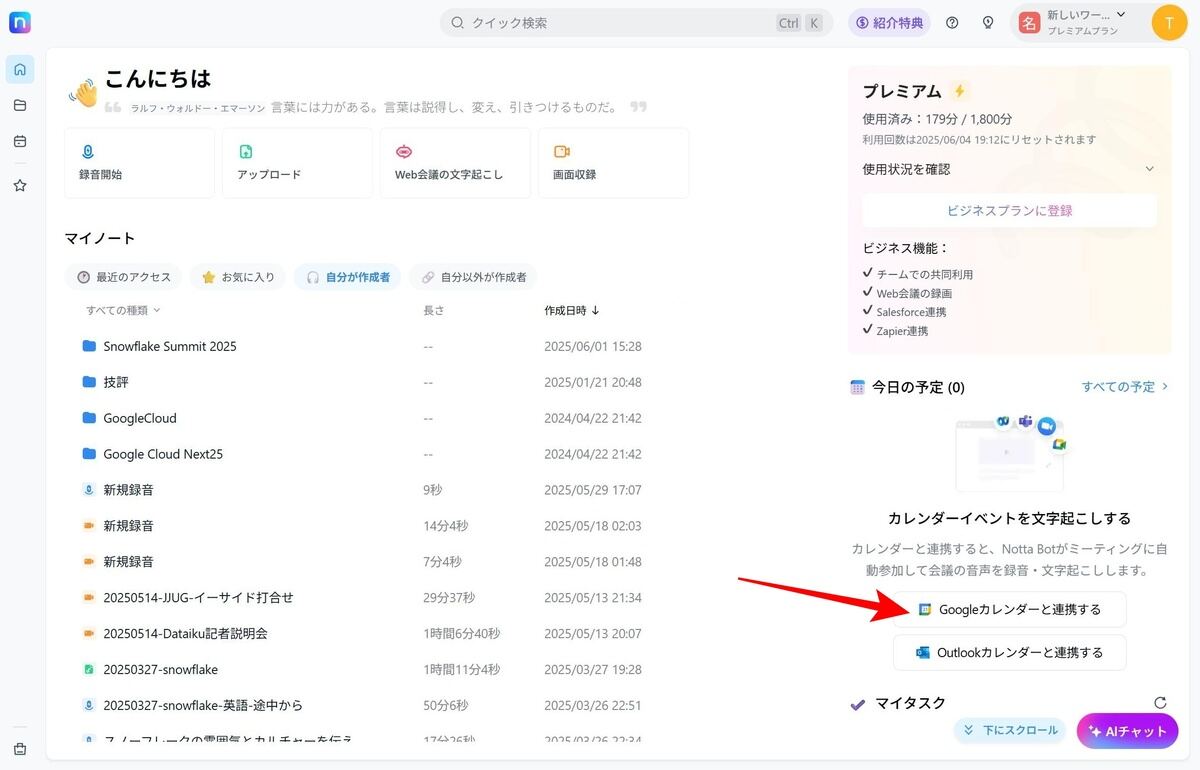The height and width of the screenshot is (770, 1200).
Task: Click the 長さ column header
Action: coord(433,310)
